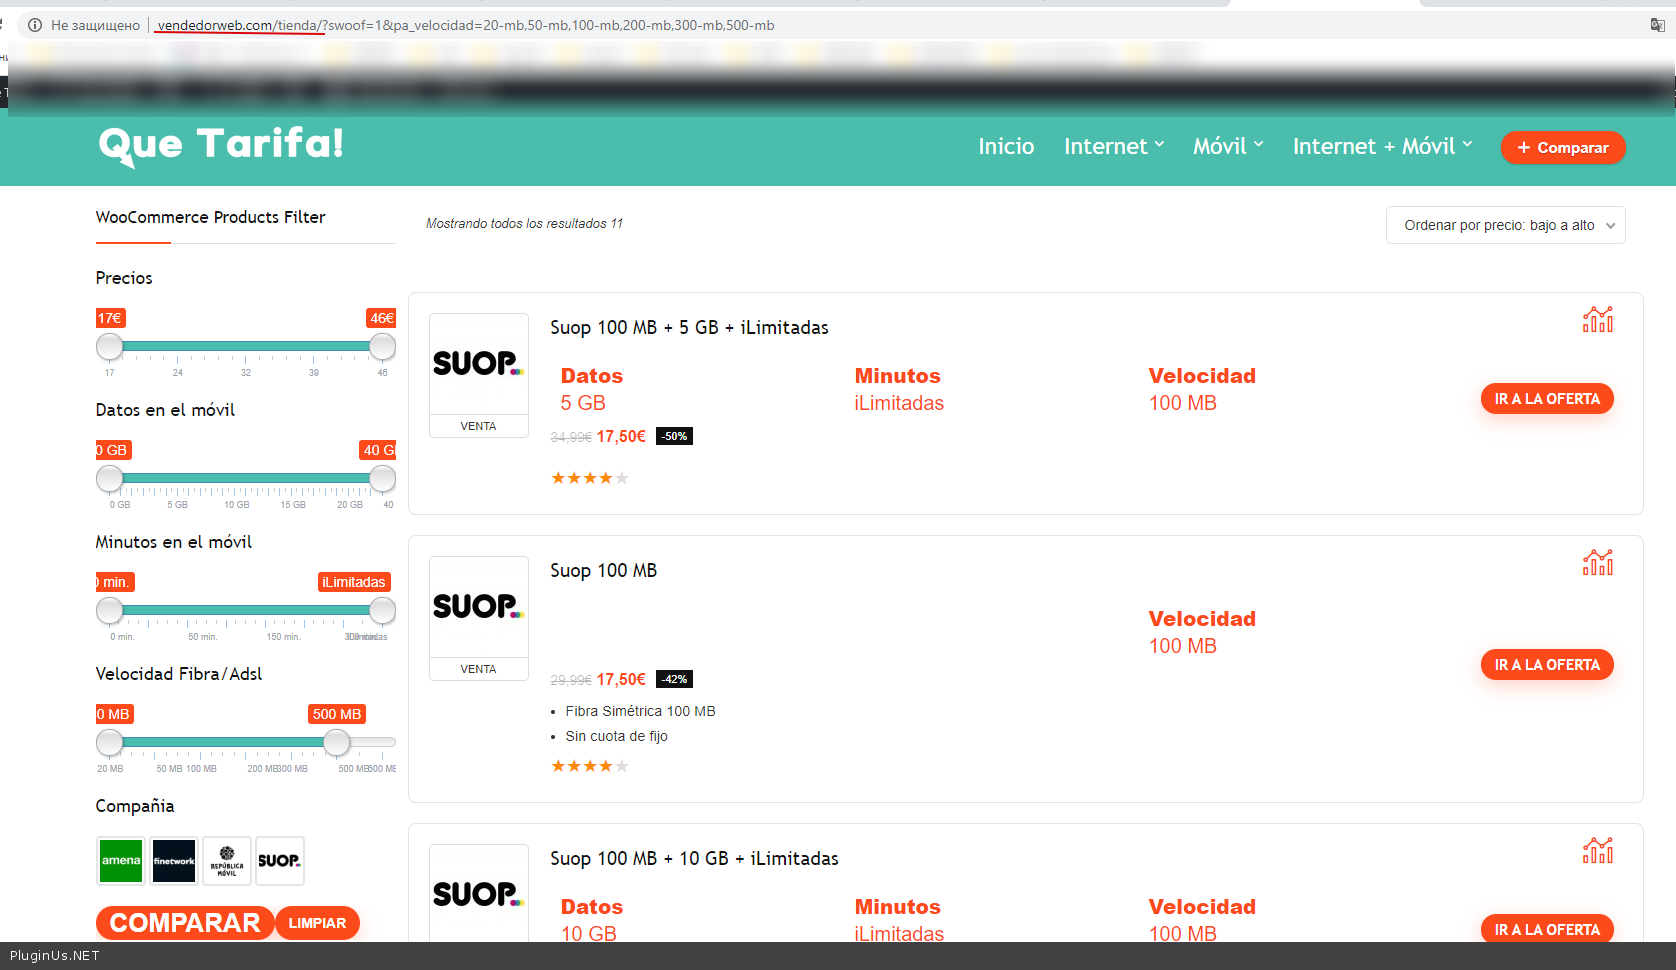Screen dimensions: 1676x970
Task: Open the SUOP thumbnail for Suop 100 MB + 10 GB
Action: click(479, 893)
